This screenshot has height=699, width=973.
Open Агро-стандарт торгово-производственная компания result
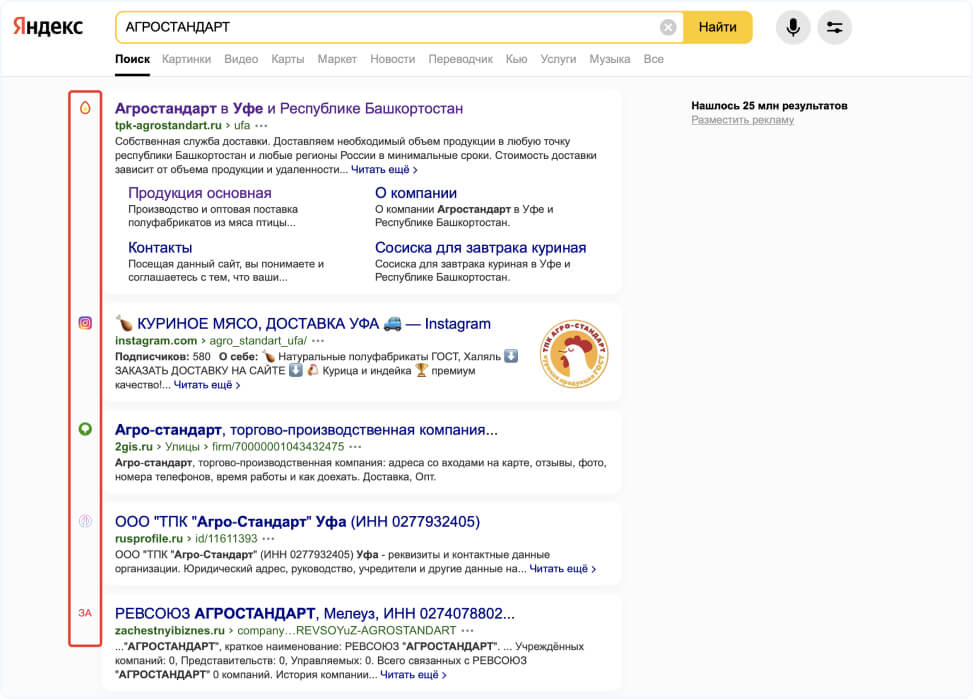tap(306, 430)
